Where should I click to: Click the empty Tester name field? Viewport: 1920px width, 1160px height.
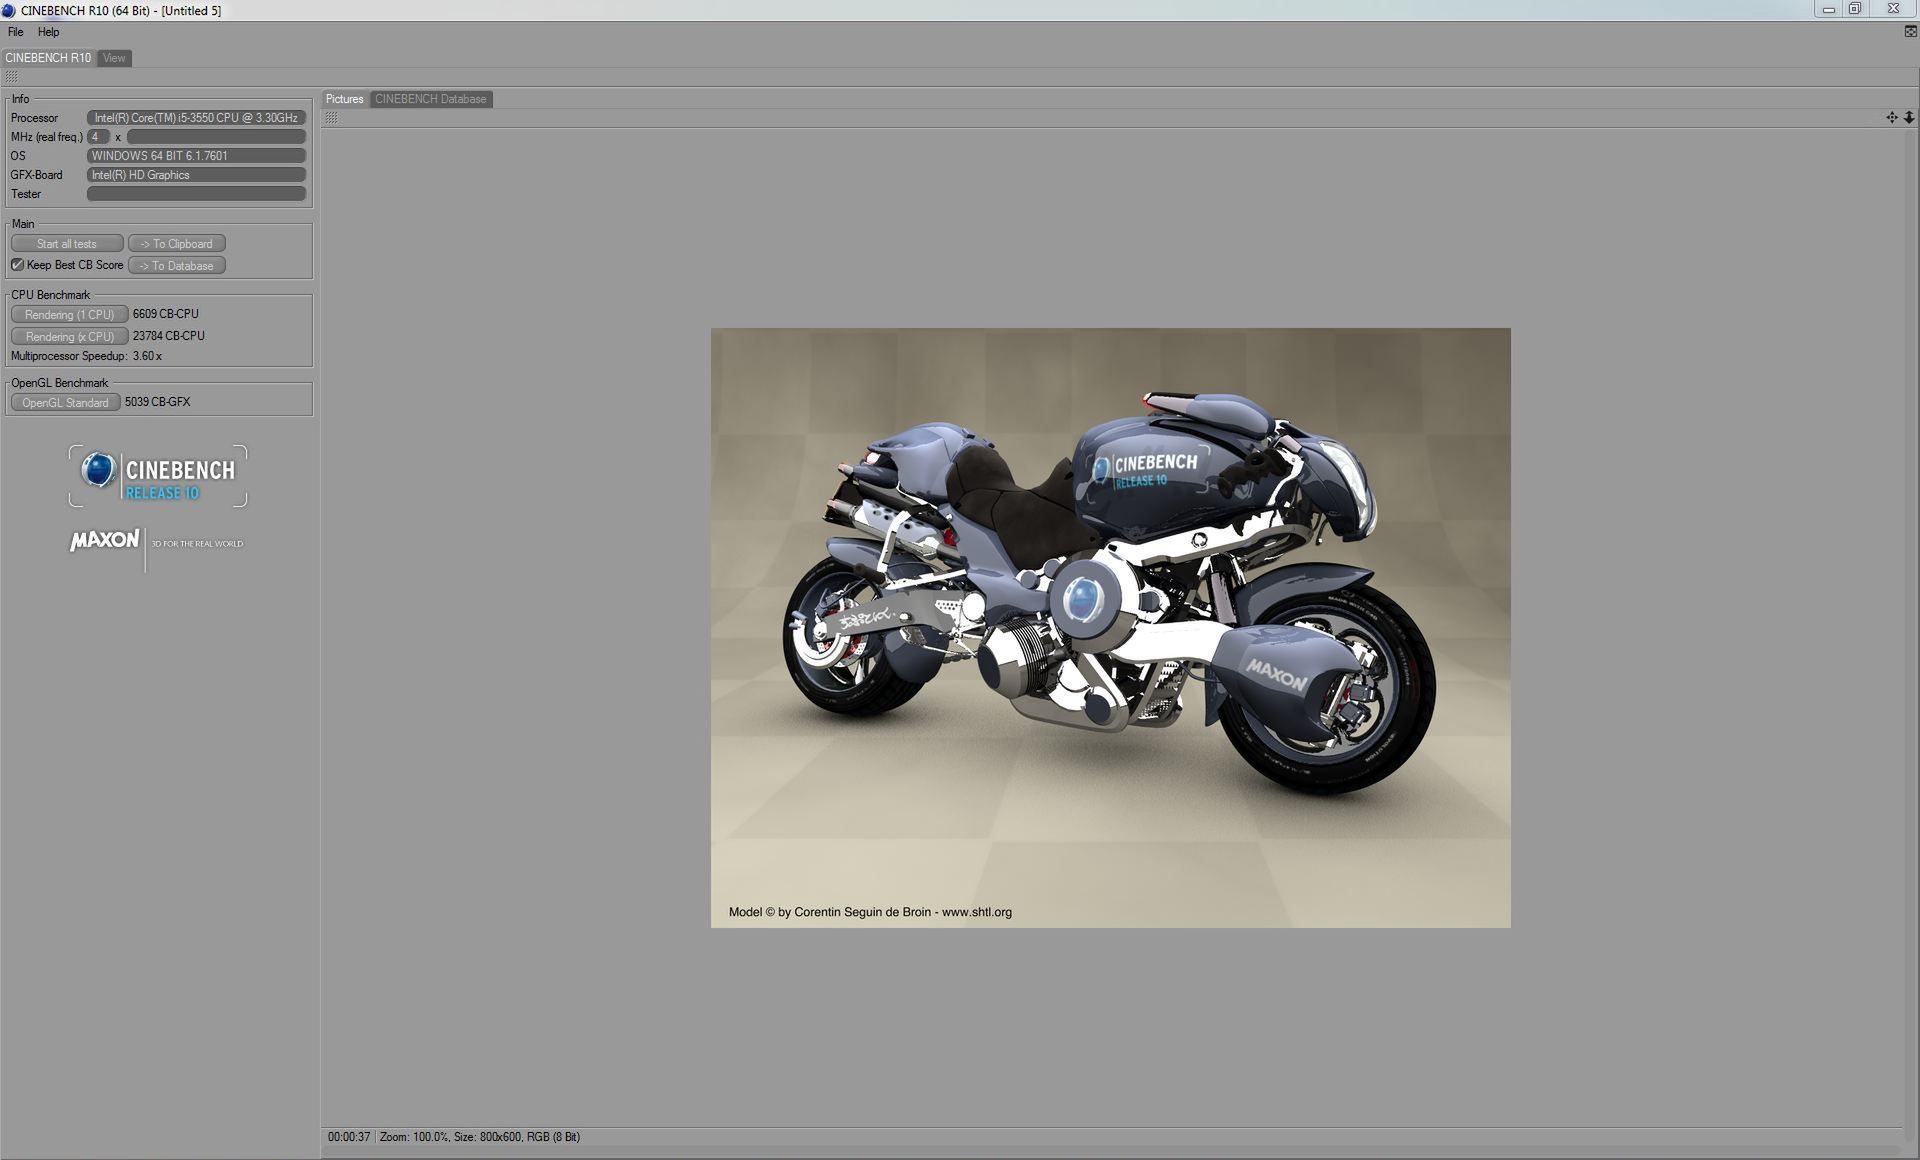point(196,194)
